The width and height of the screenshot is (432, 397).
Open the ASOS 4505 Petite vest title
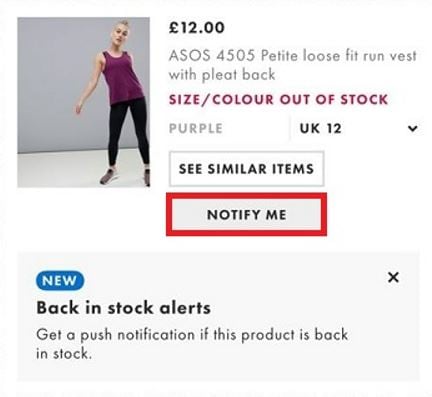293,65
